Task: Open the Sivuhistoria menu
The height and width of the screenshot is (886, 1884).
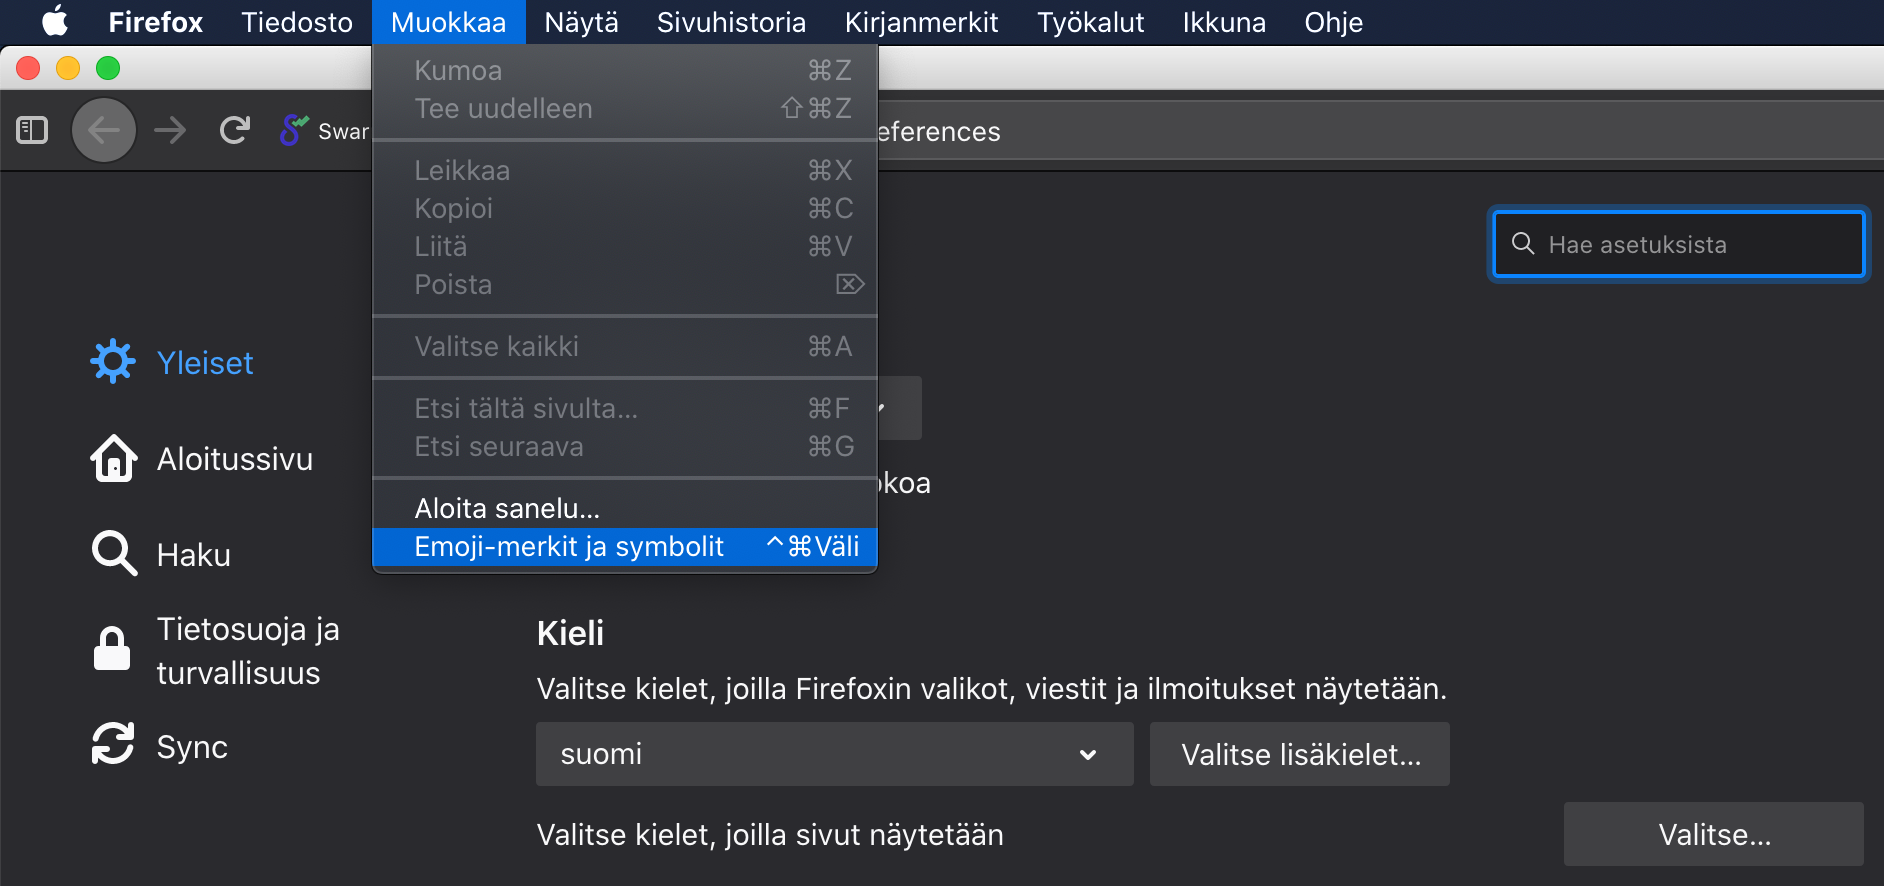Action: pyautogui.click(x=731, y=22)
